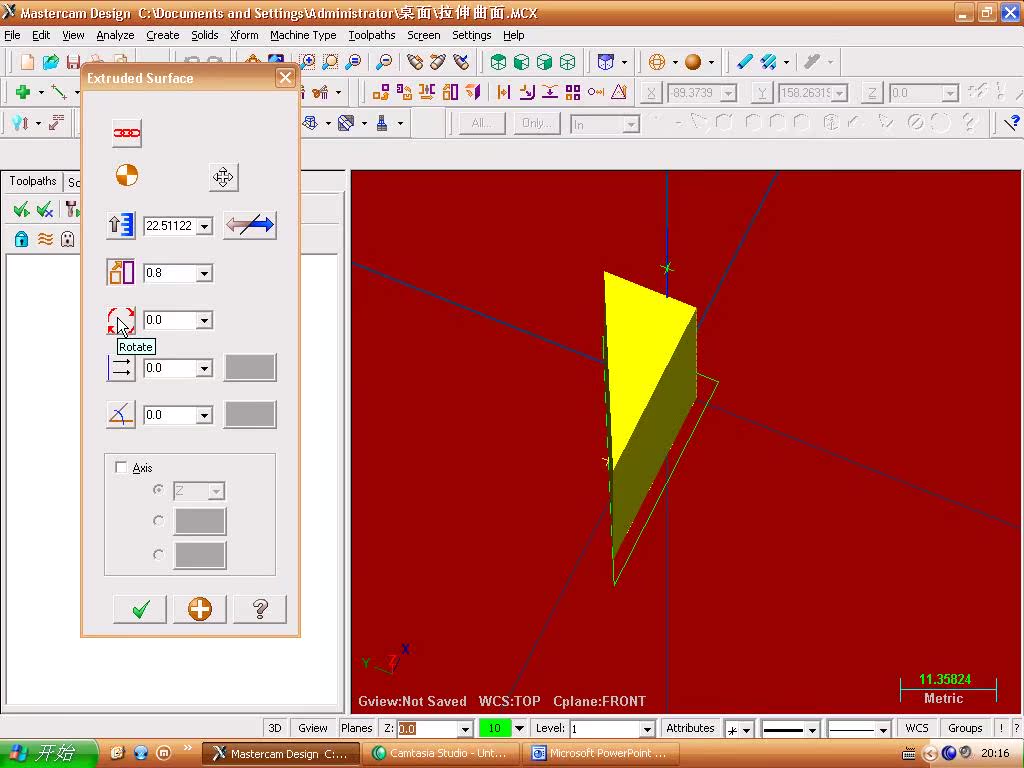Click the green plus sketcher icon
The image size is (1024, 768).
(23, 92)
